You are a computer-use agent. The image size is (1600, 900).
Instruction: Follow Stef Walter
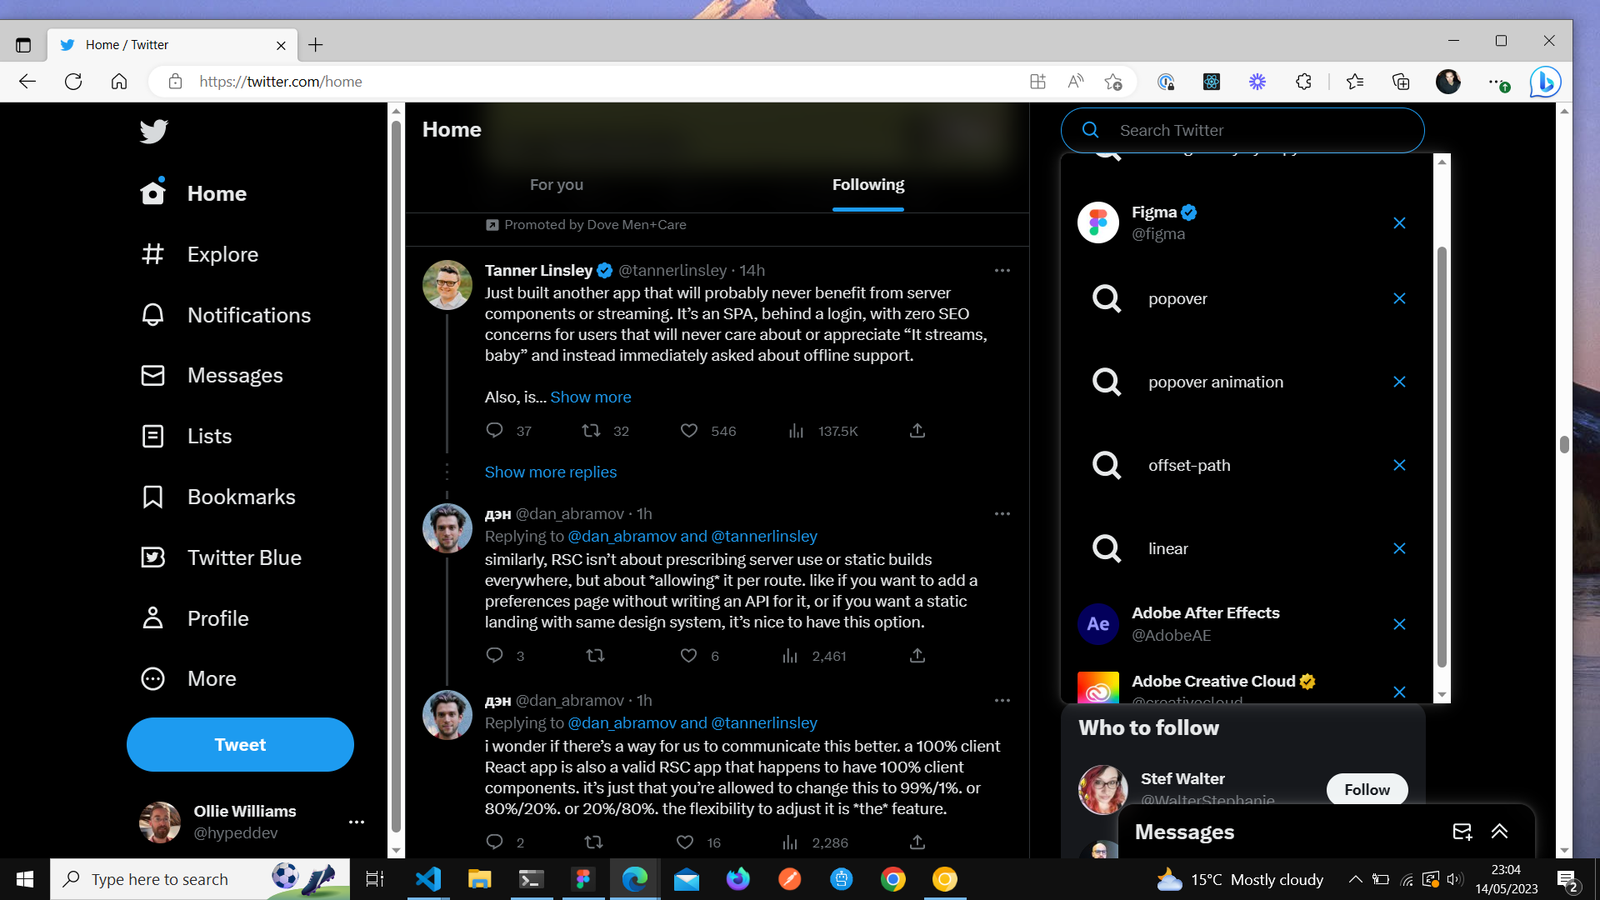pyautogui.click(x=1366, y=789)
